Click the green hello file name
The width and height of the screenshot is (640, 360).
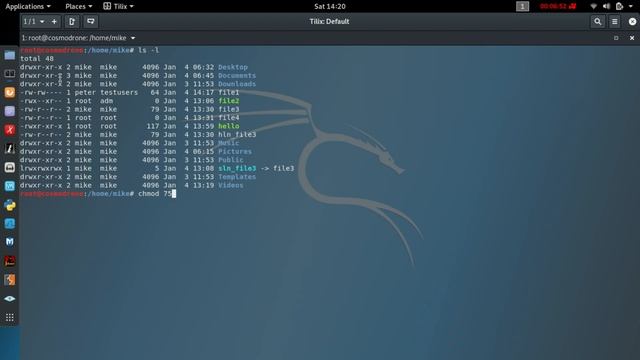(x=229, y=126)
